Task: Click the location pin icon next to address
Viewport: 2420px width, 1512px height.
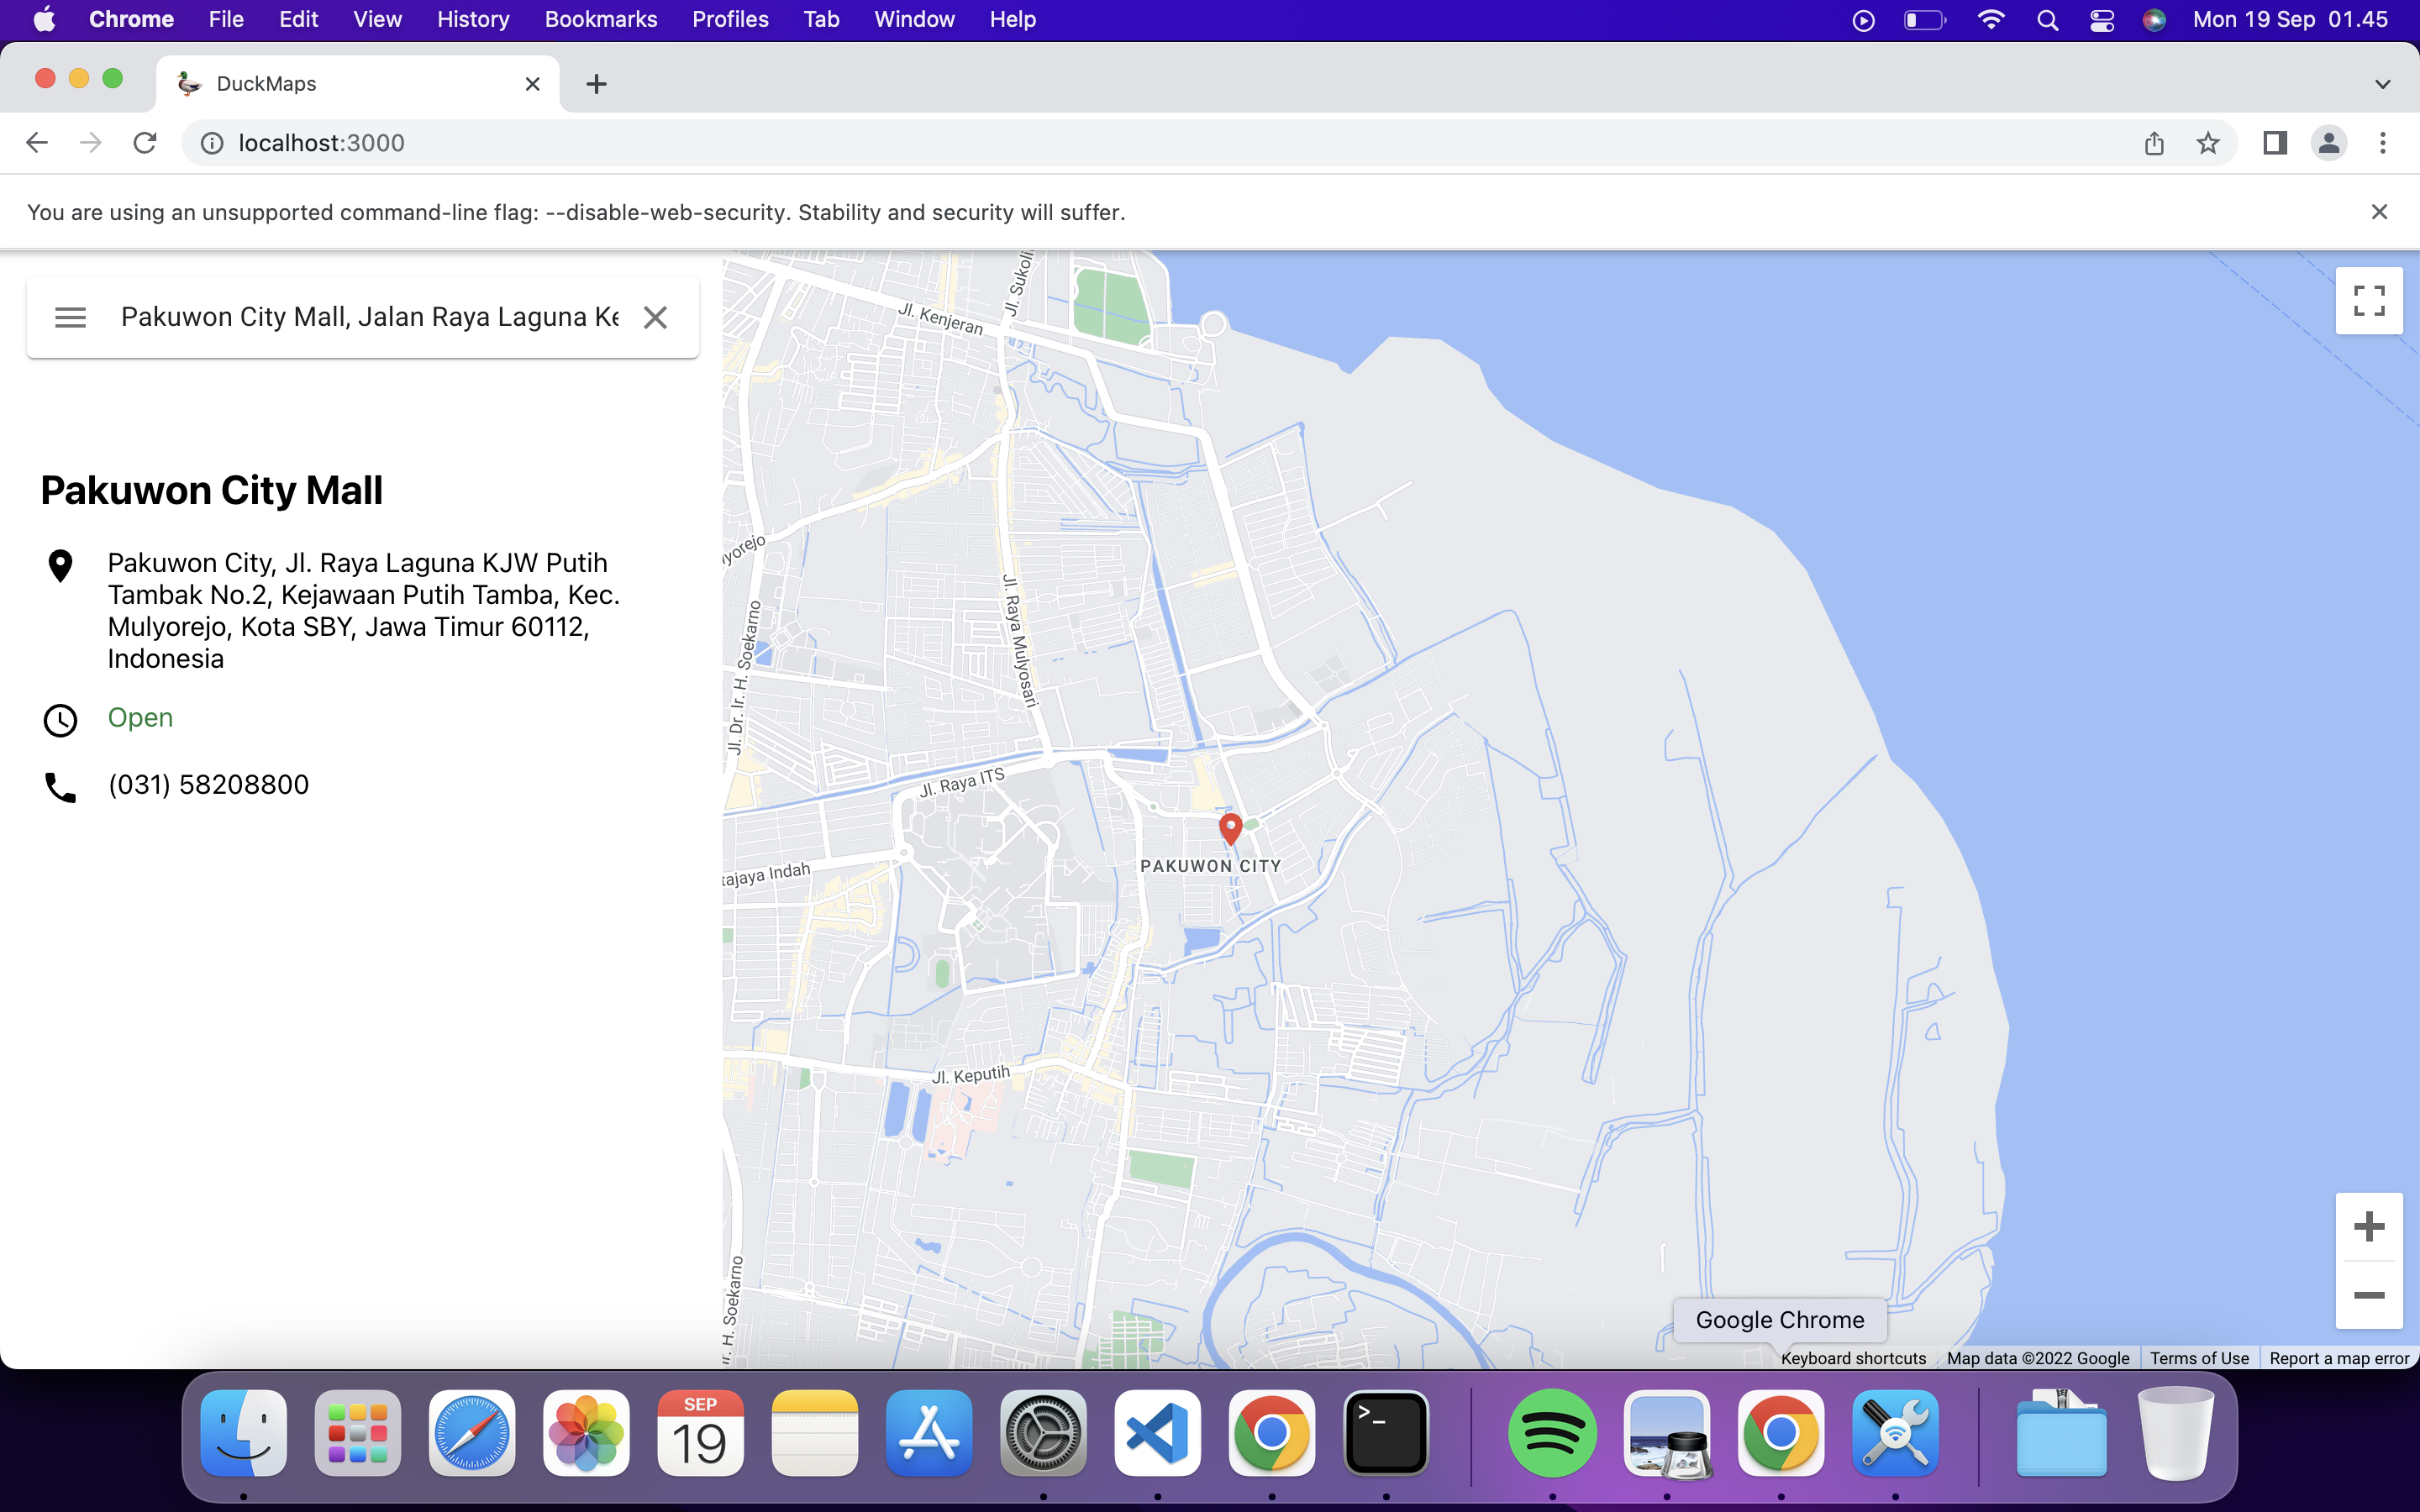Action: click(x=60, y=565)
